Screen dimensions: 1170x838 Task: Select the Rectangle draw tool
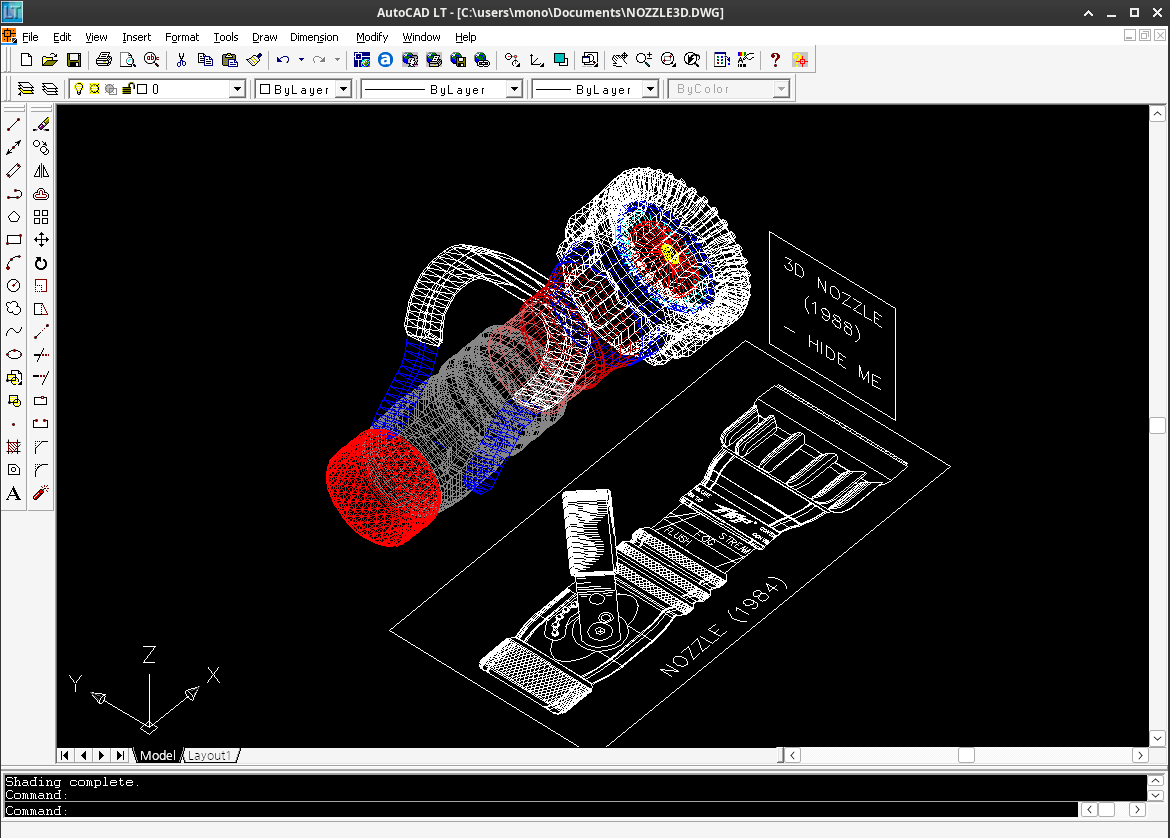tap(13, 240)
